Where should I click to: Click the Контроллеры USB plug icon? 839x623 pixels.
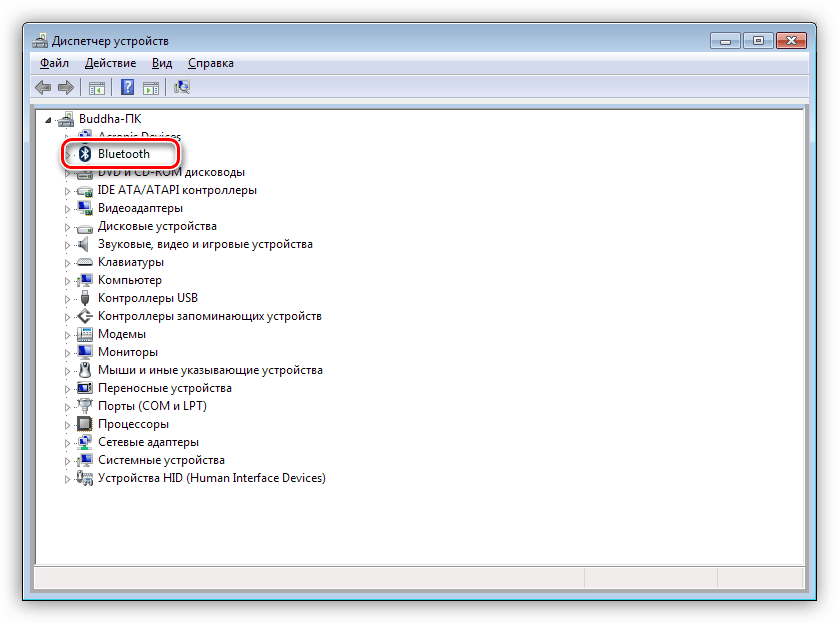click(85, 298)
